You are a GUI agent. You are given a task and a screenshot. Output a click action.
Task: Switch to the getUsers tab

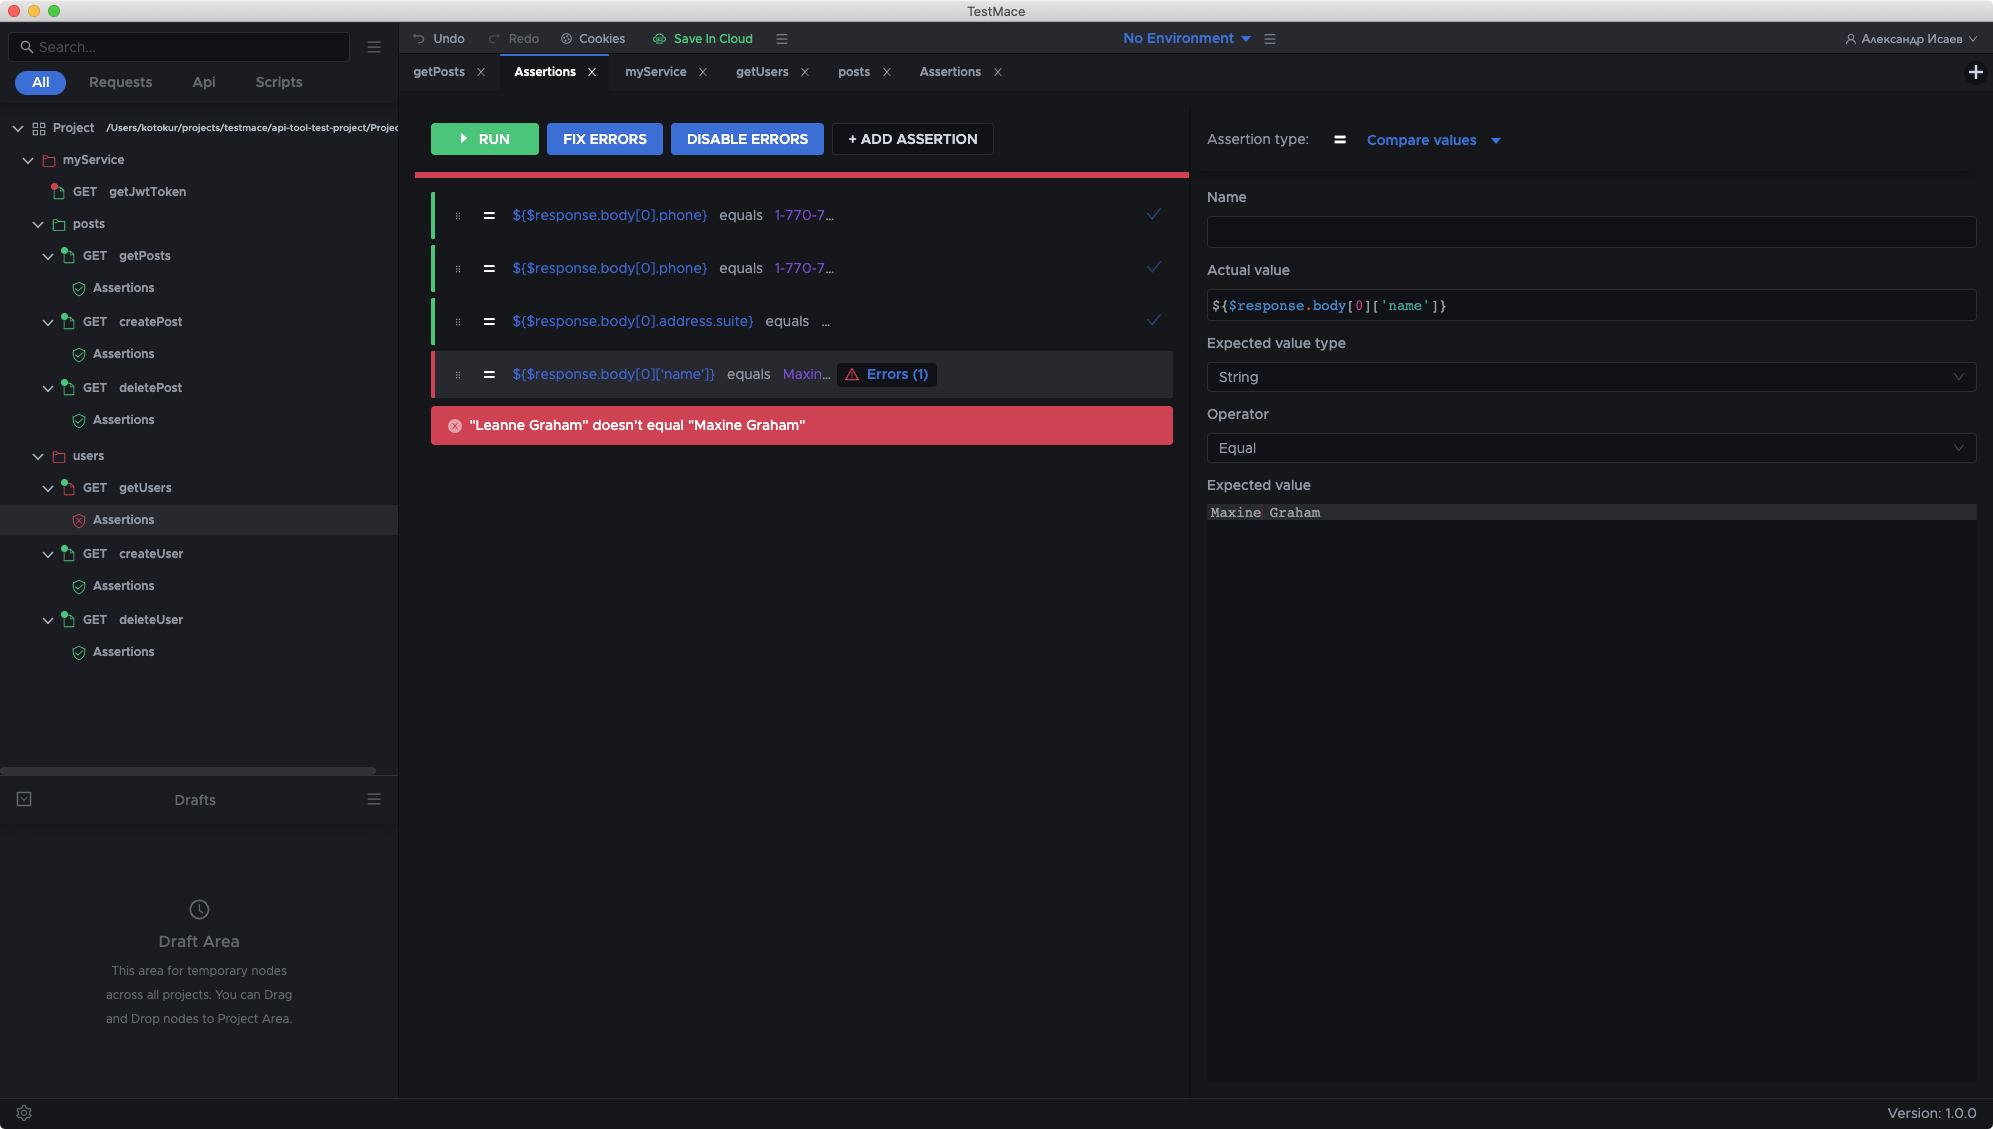click(762, 72)
